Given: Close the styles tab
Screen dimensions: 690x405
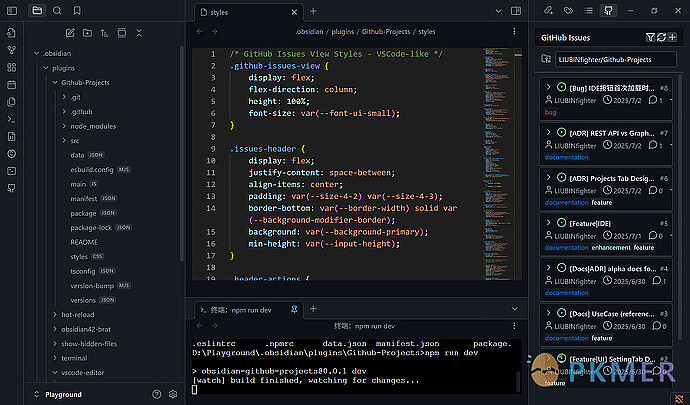Looking at the screenshot, I should [294, 12].
